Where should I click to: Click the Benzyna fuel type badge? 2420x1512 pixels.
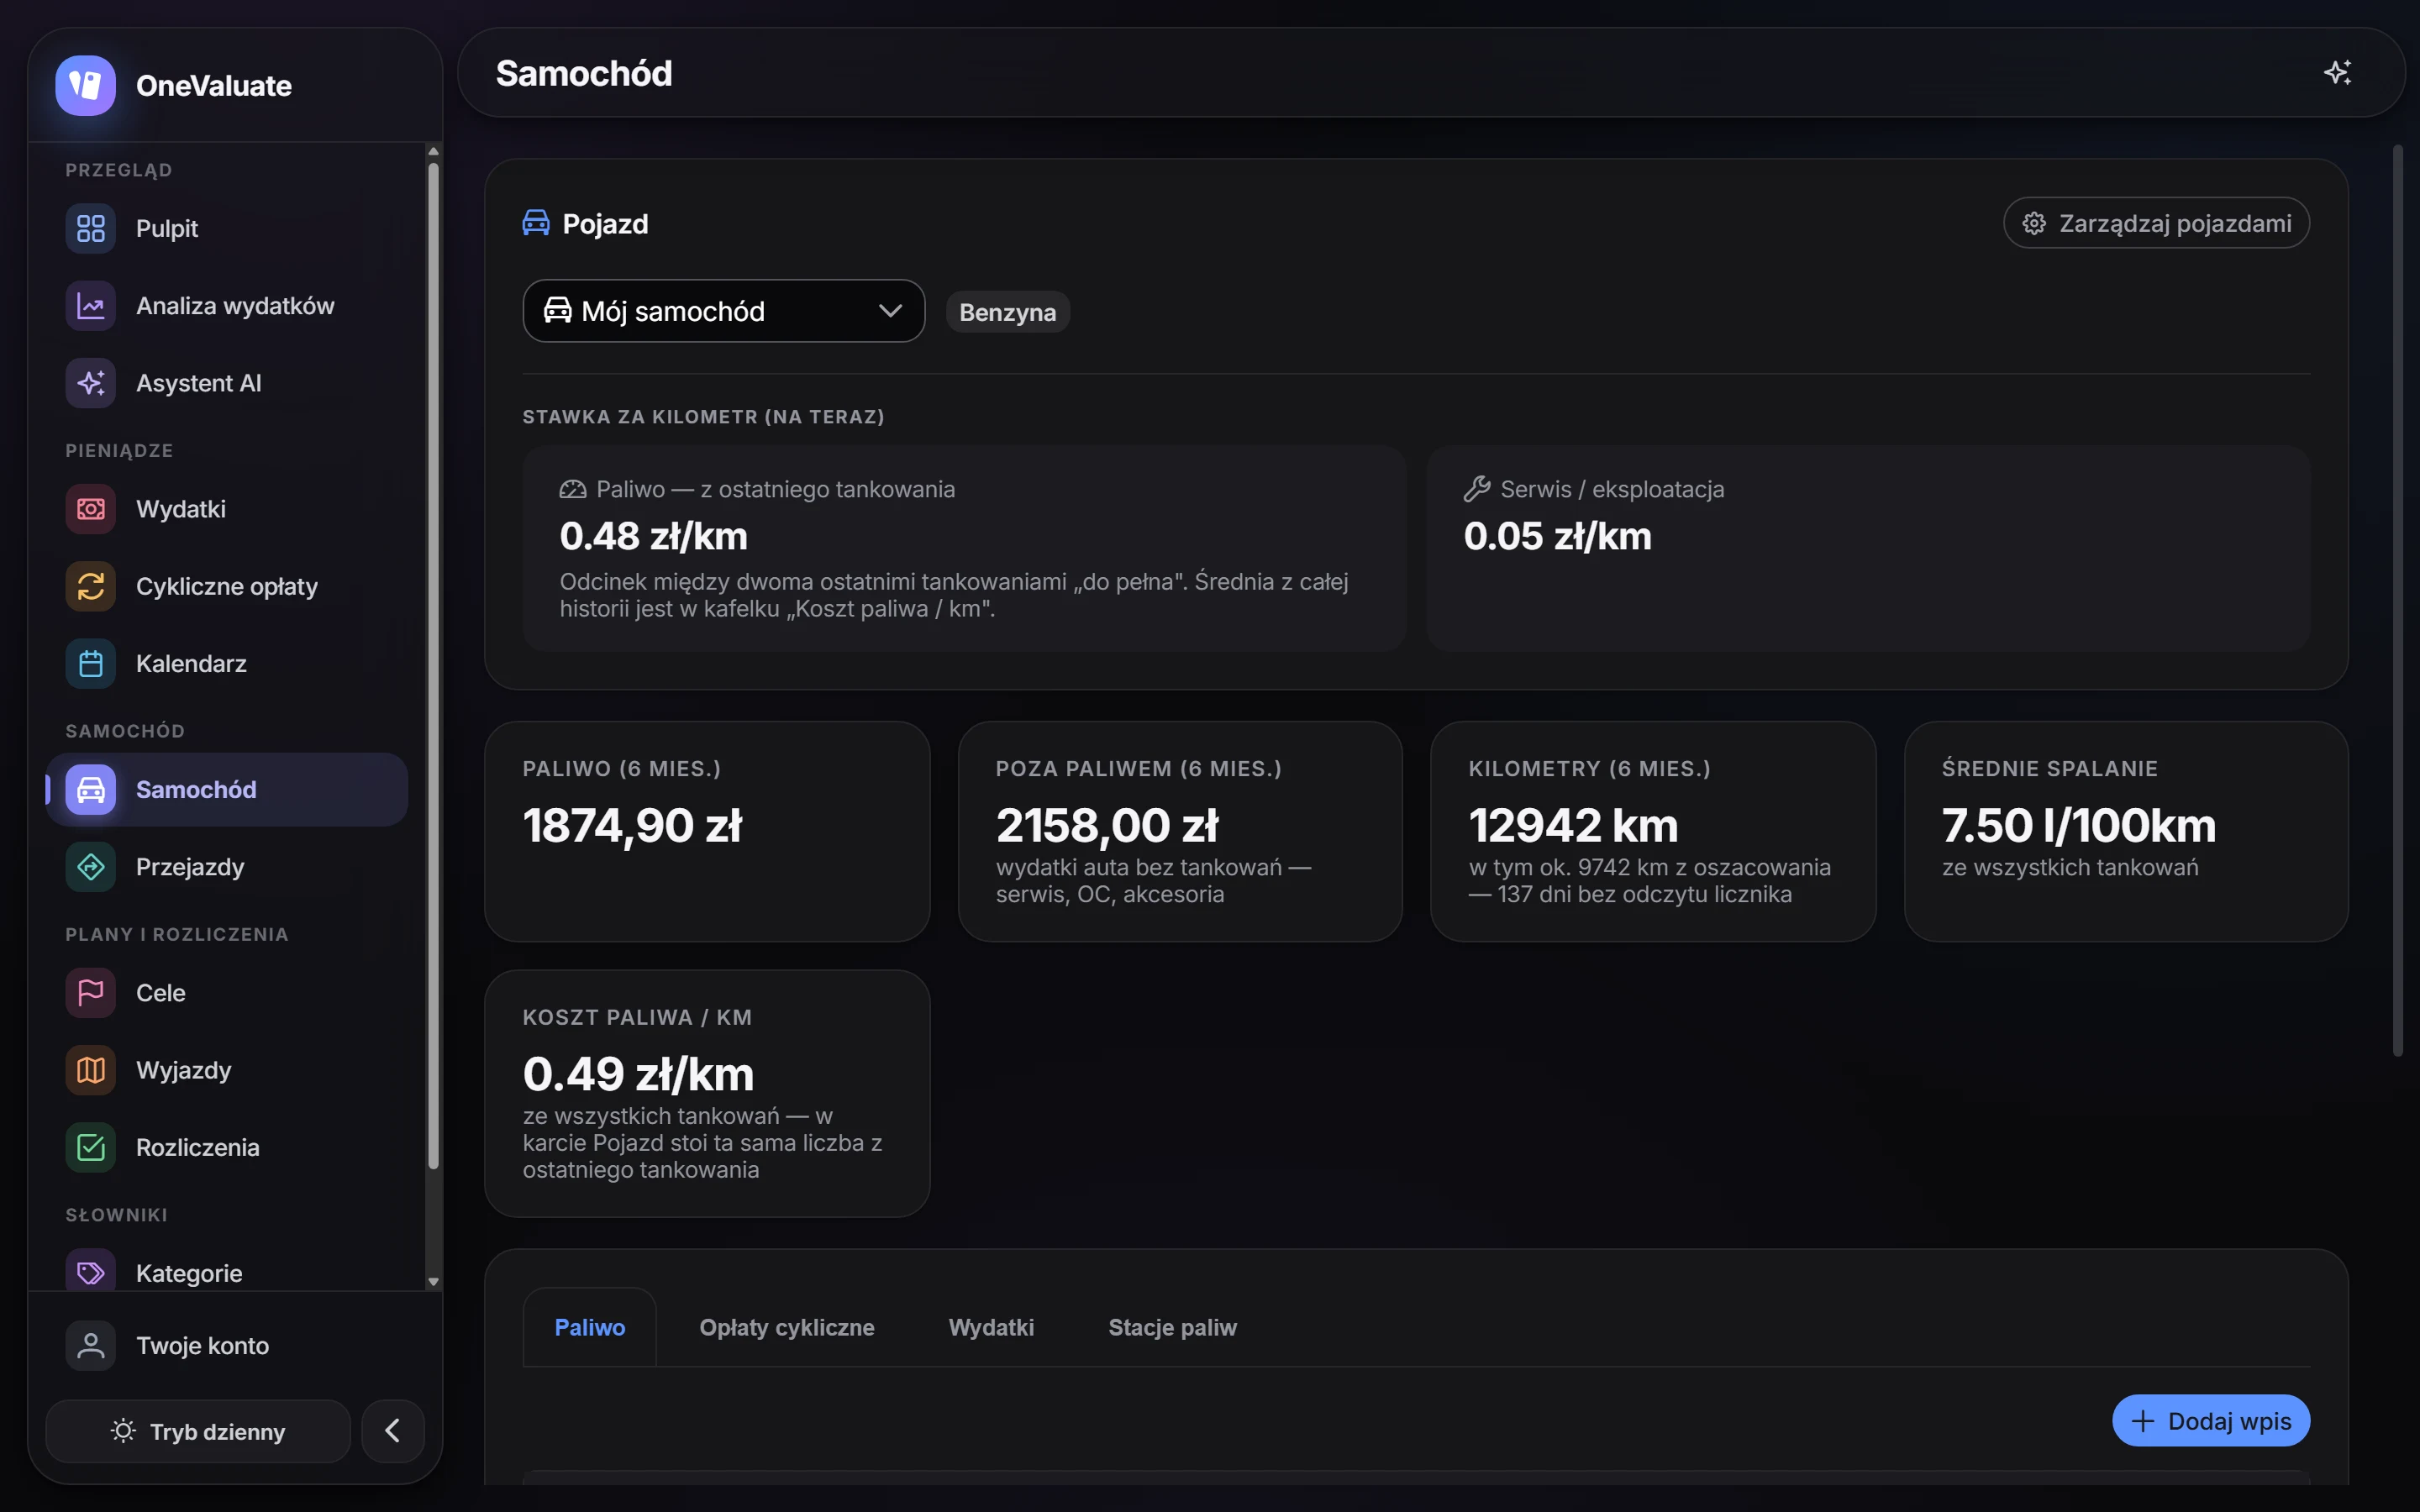[1008, 312]
